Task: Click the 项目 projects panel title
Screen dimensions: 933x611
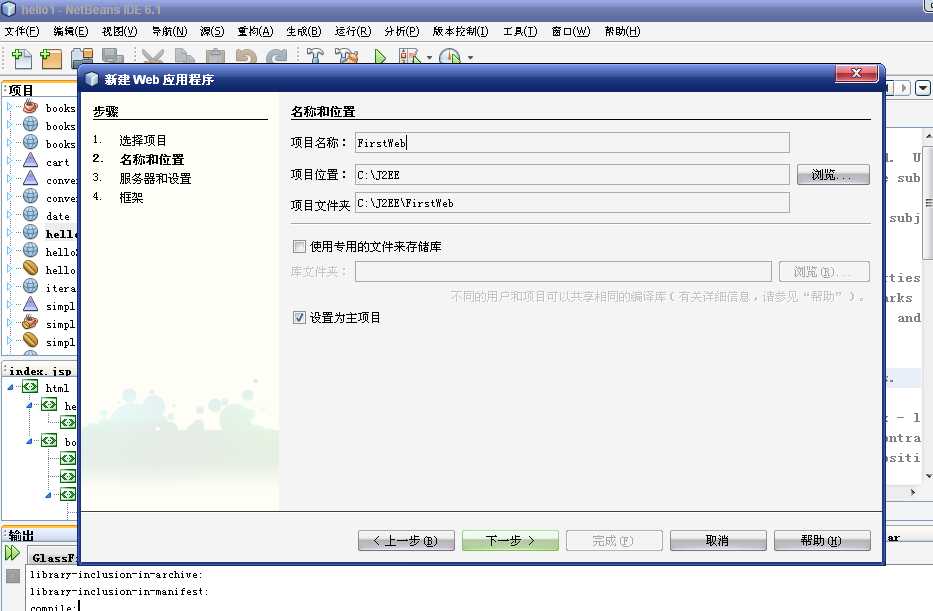Action: point(21,90)
